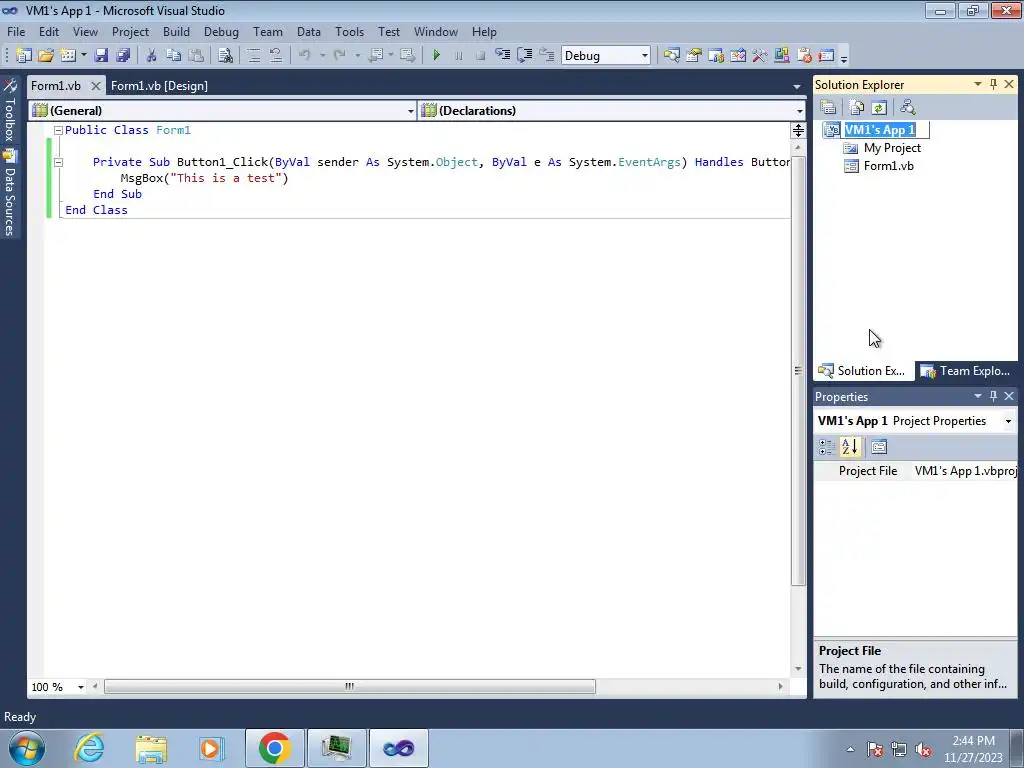Open the toolbar options overflow arrow
Image resolution: width=1024 pixels, height=768 pixels.
tap(844, 58)
